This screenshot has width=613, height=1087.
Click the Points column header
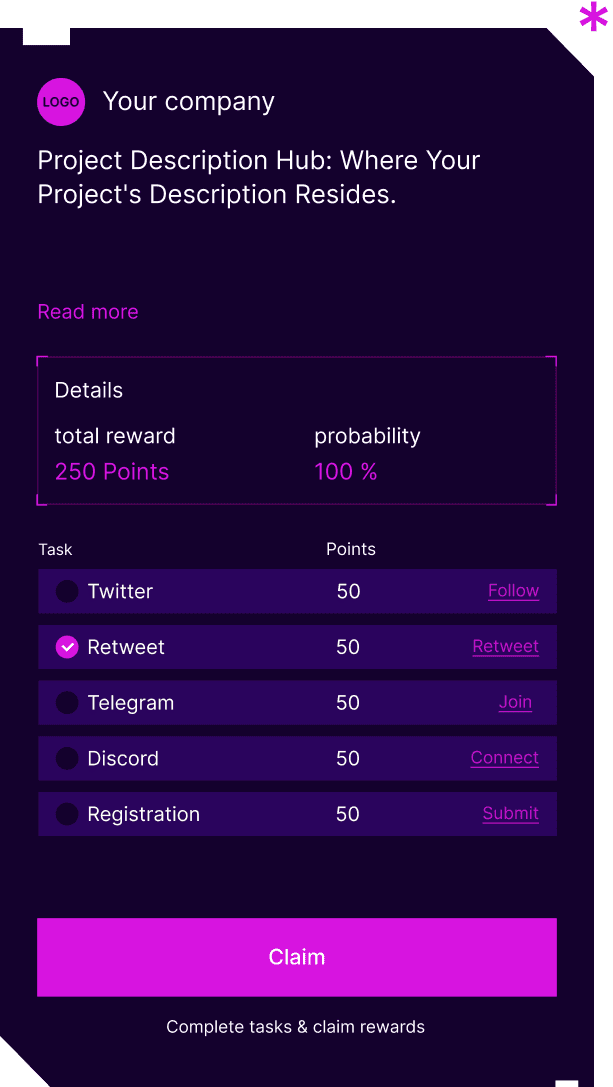pos(351,549)
